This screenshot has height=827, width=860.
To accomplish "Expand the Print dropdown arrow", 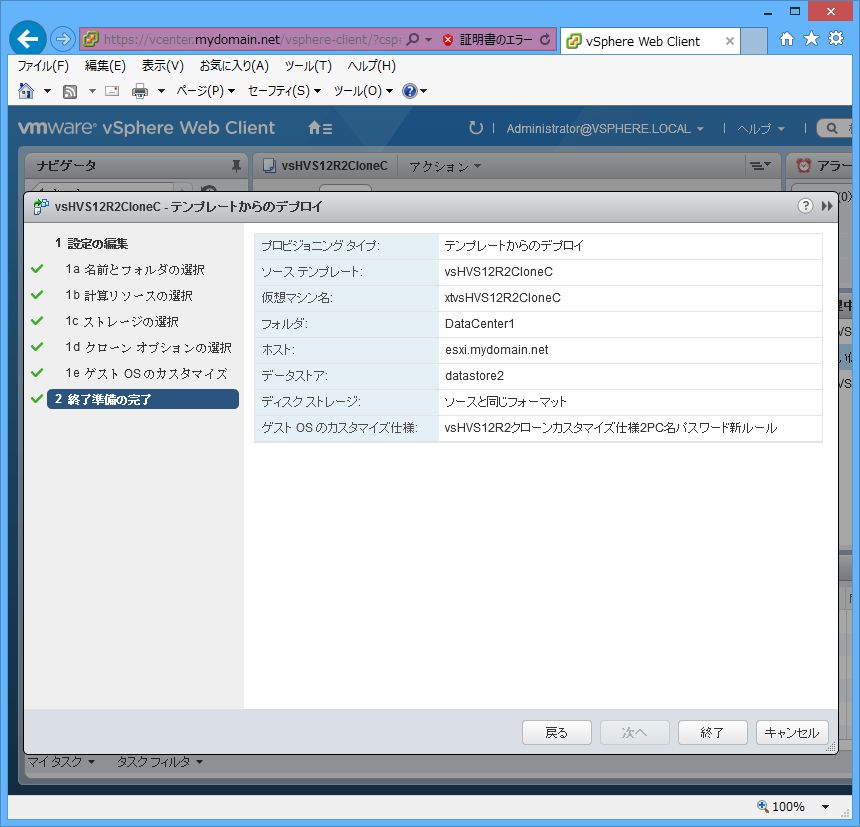I will click(x=161, y=91).
